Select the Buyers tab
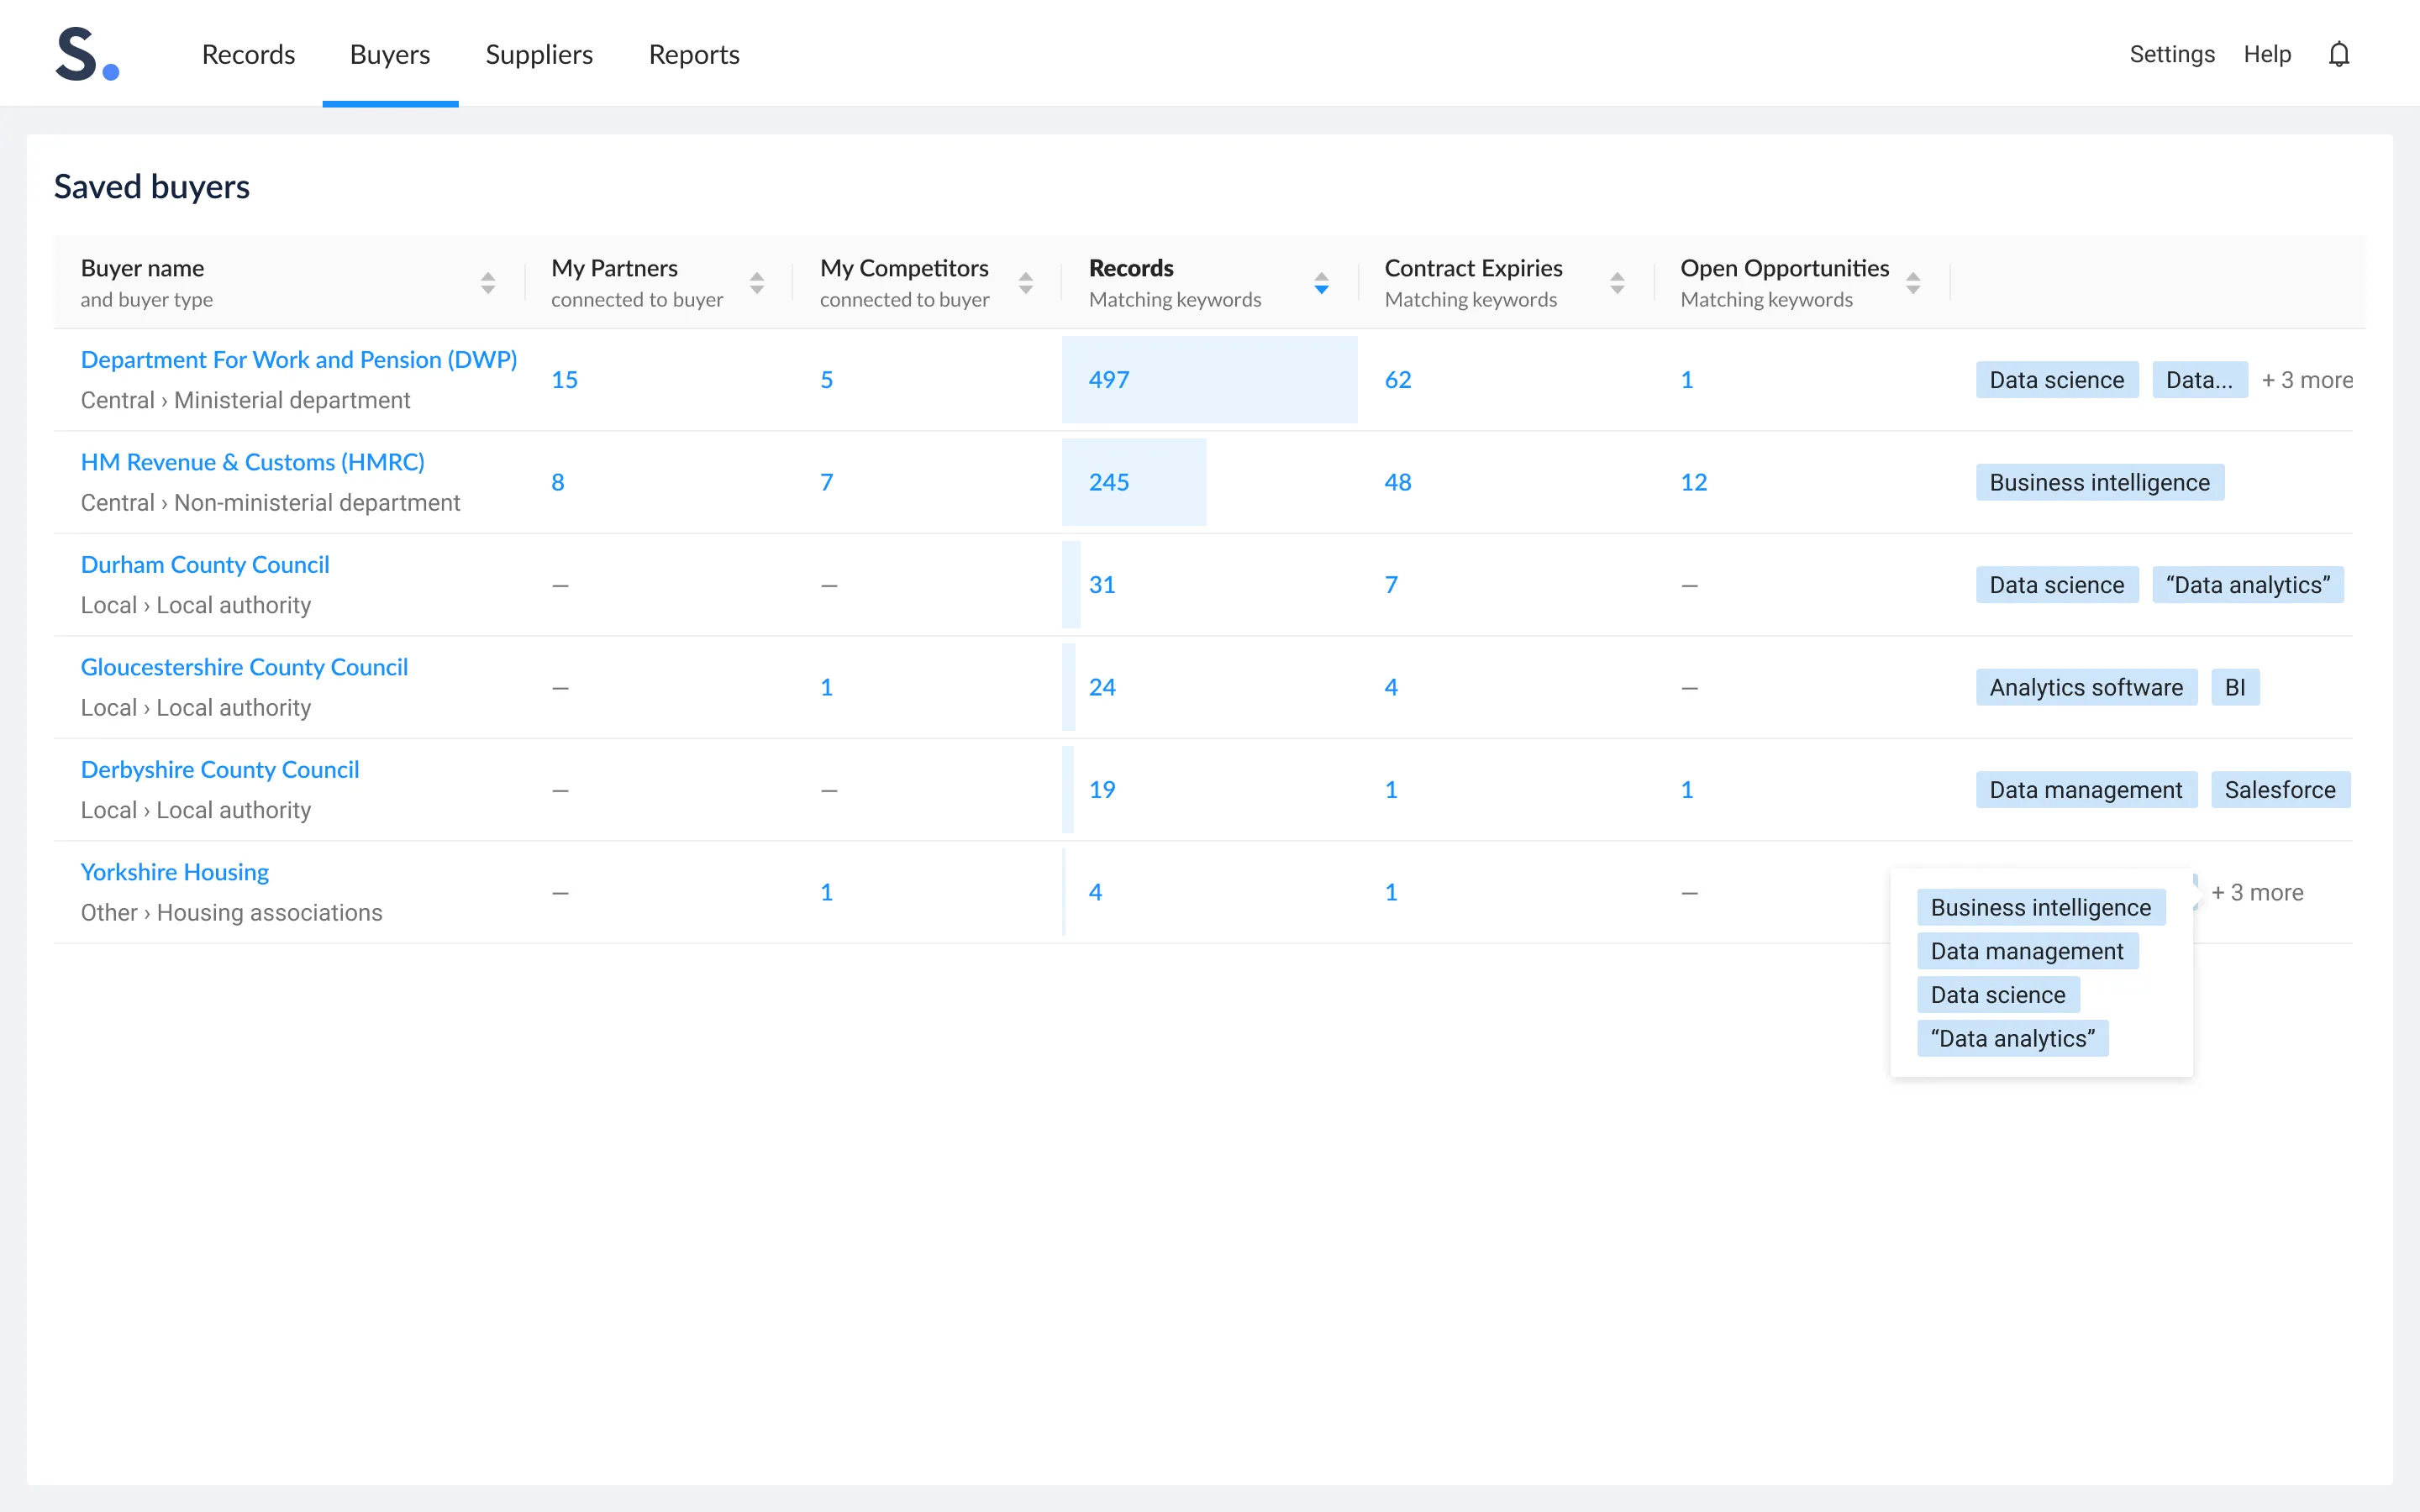The width and height of the screenshot is (2420, 1512). coord(390,54)
